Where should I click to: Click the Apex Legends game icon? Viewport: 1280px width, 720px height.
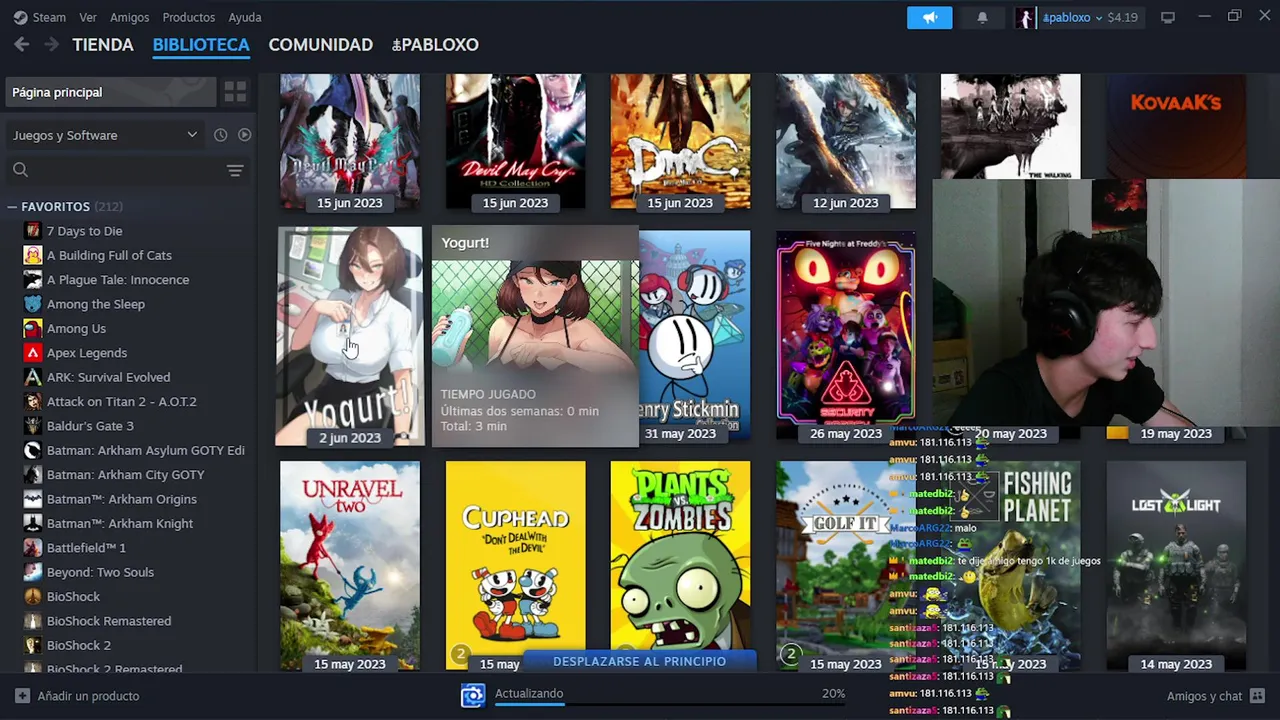[x=33, y=353]
